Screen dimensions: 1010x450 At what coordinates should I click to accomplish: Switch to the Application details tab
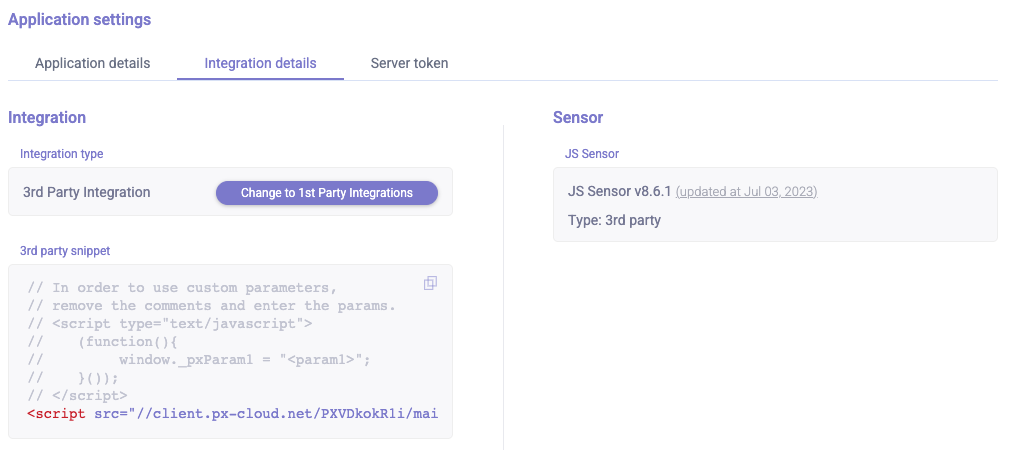[x=92, y=63]
